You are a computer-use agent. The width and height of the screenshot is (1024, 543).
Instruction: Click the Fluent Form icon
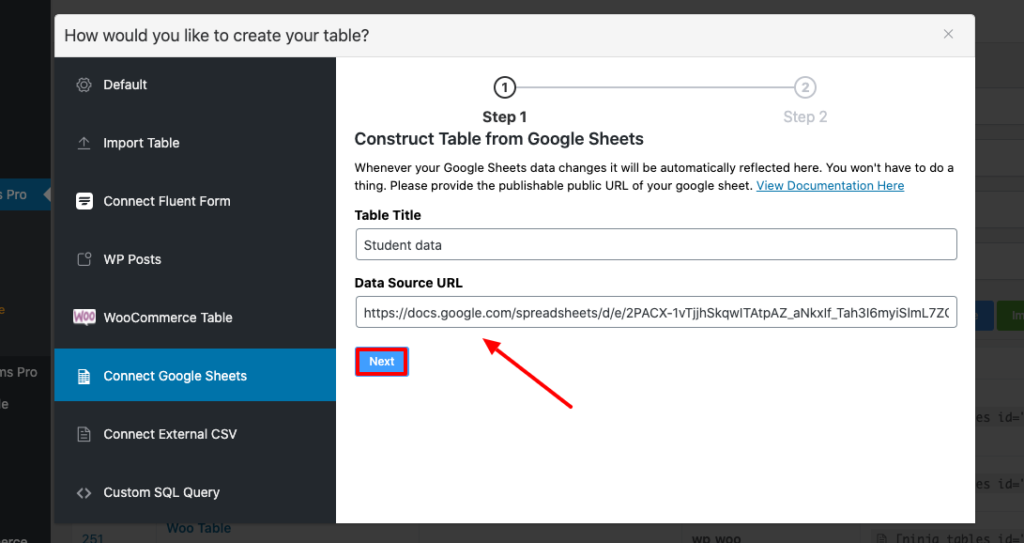pos(84,201)
